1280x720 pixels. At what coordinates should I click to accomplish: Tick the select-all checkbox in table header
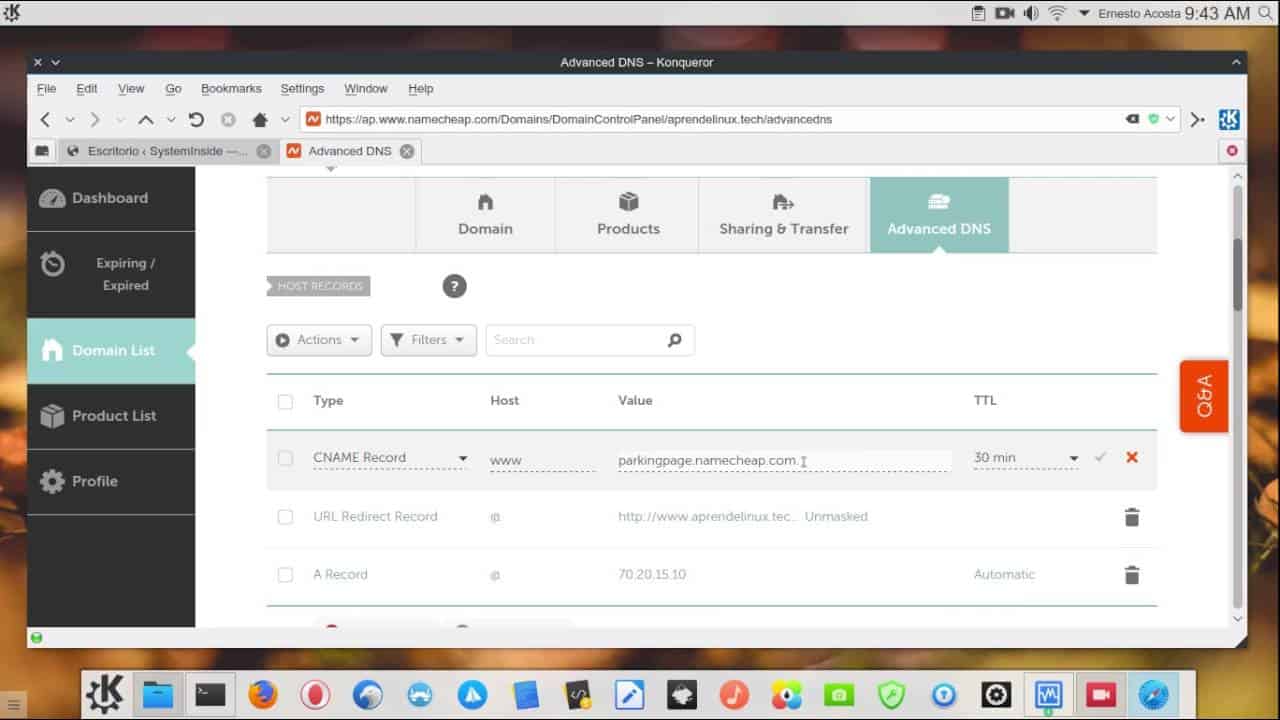coord(285,401)
